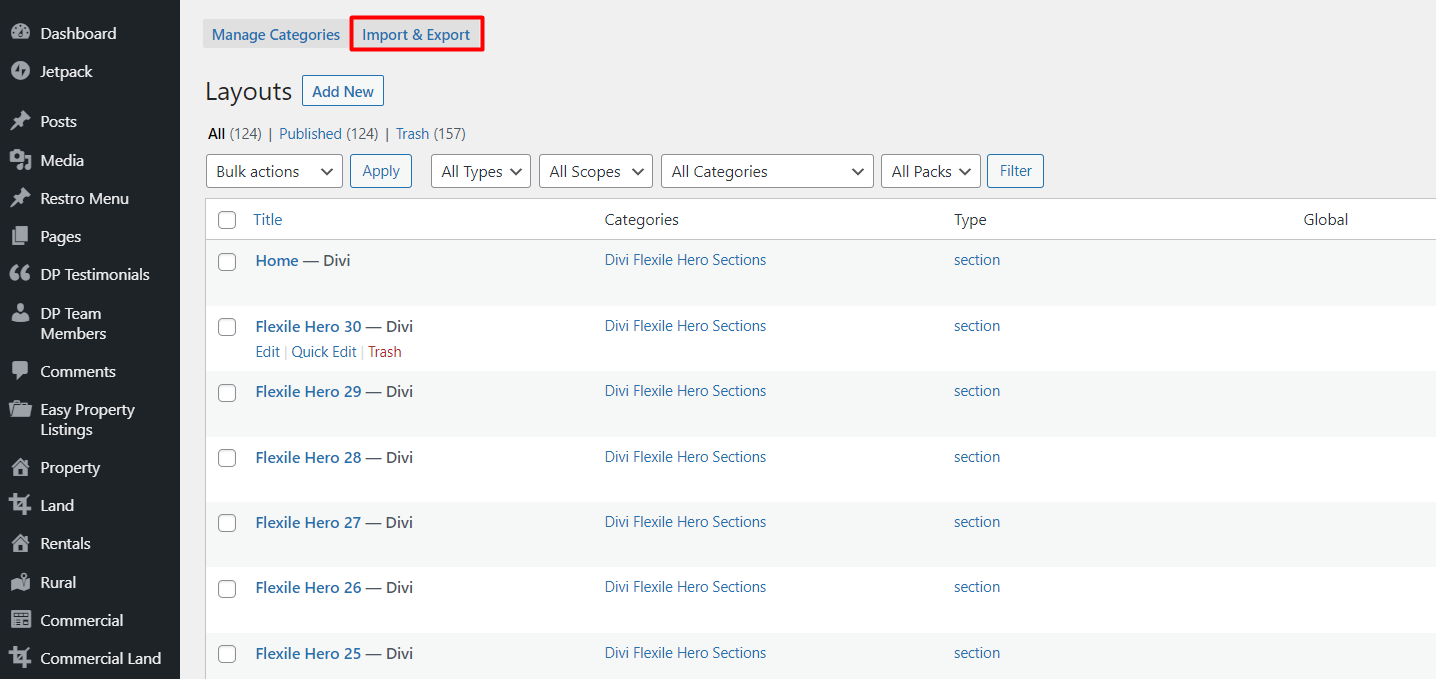Check the select-all checkbox in table header
Image resolution: width=1436 pixels, height=679 pixels.
227,220
